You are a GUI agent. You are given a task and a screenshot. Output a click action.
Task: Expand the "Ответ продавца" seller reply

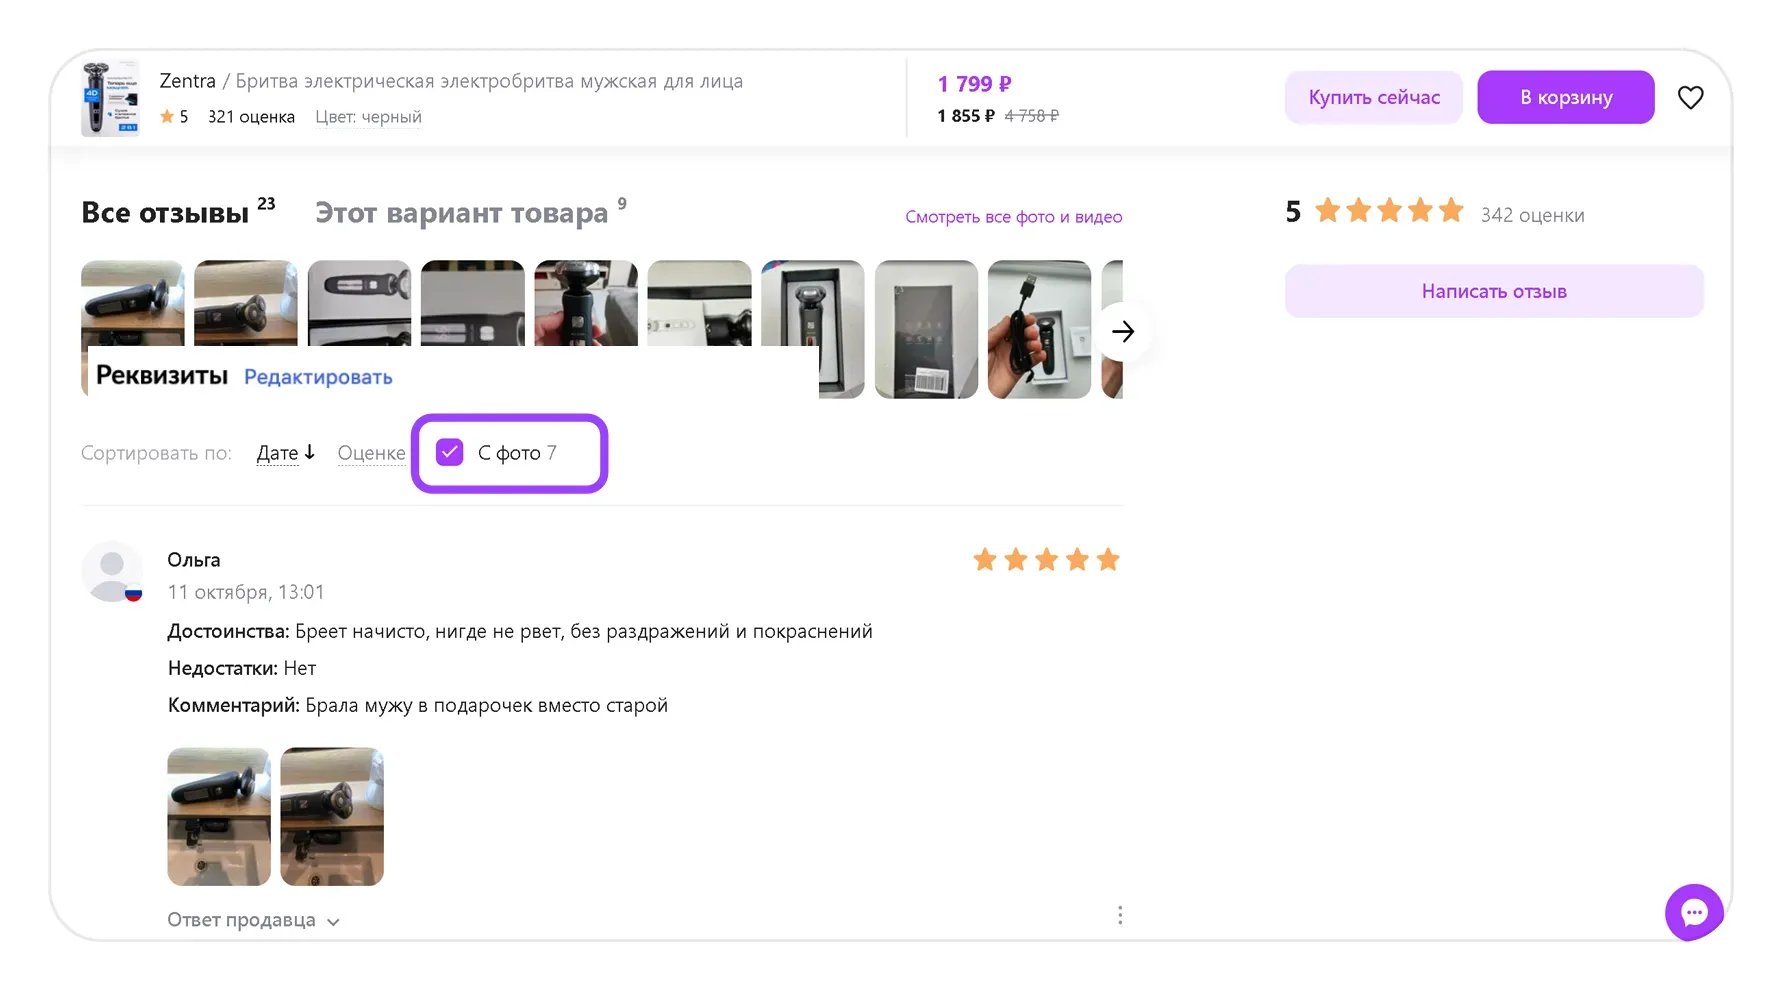click(253, 920)
